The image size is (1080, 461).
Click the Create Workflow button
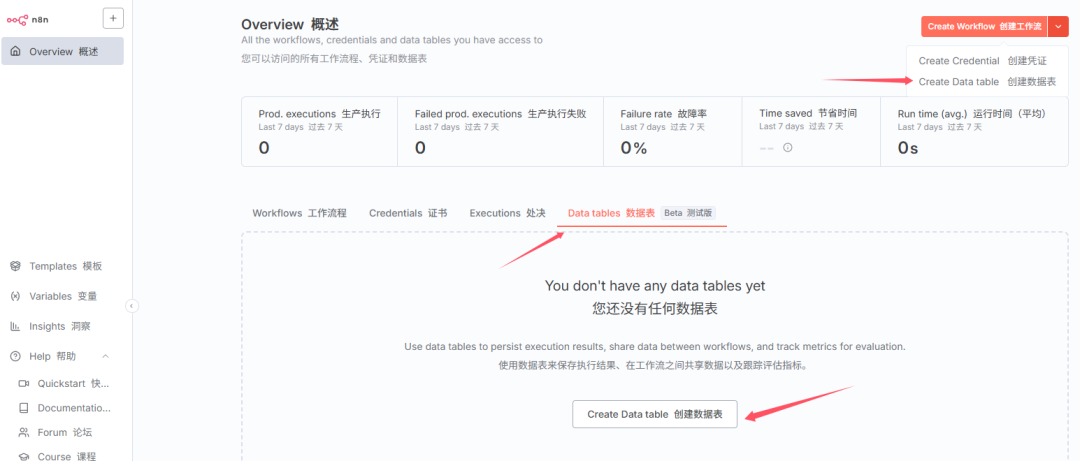[x=984, y=26]
